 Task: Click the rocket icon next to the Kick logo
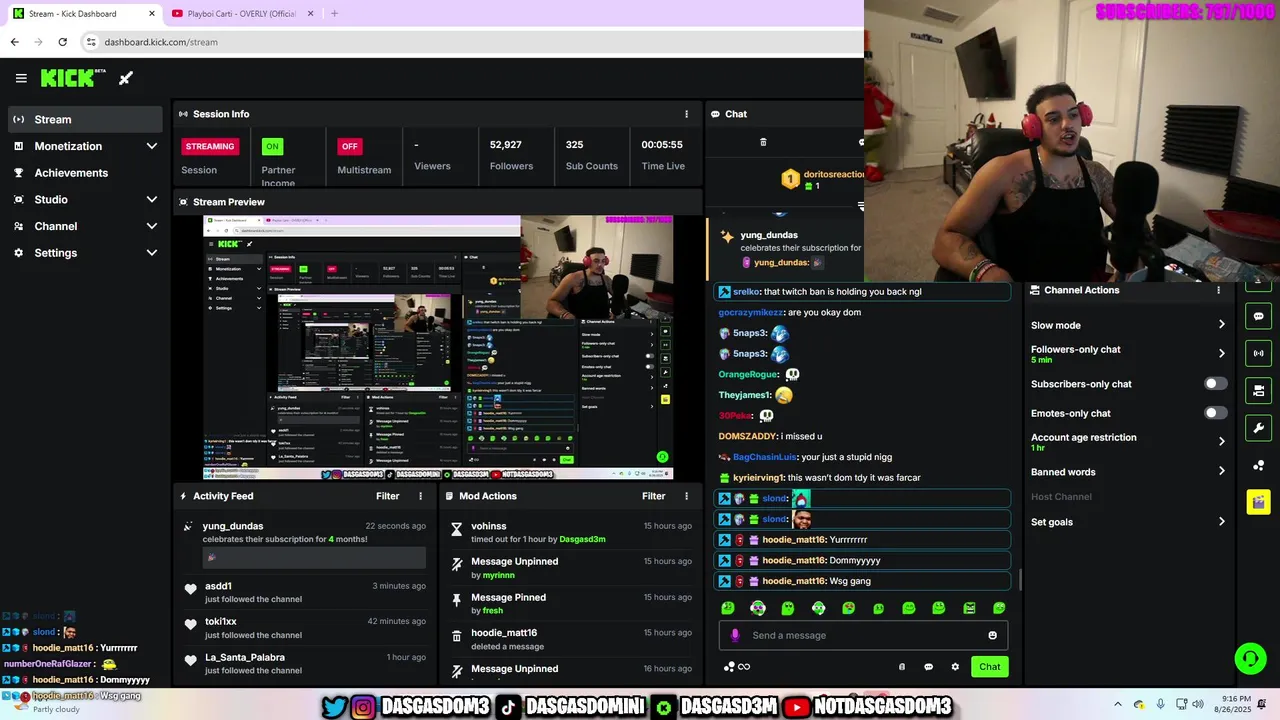point(126,78)
